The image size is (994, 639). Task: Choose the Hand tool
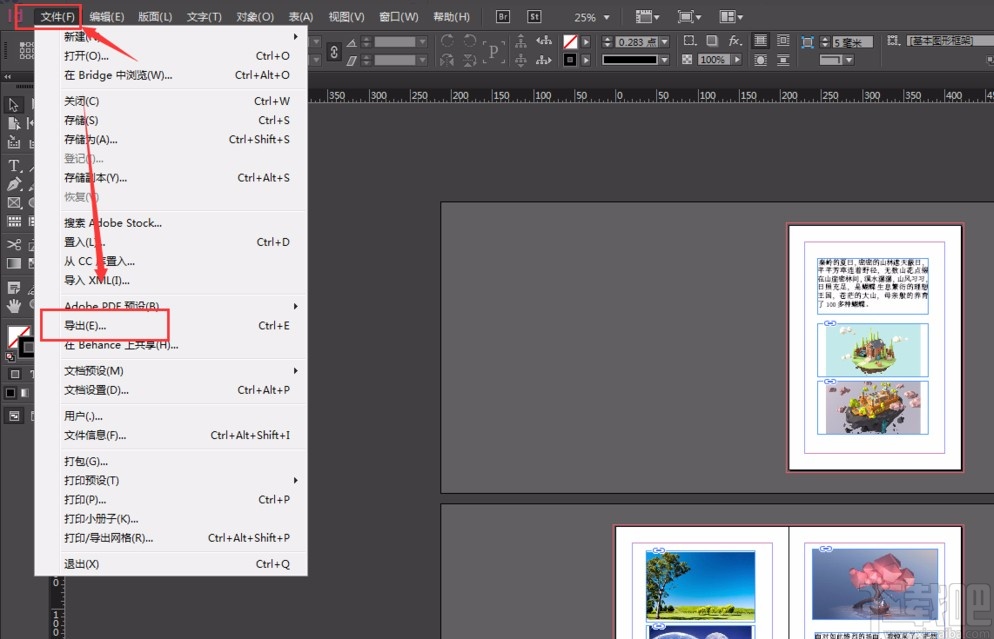click(x=14, y=304)
